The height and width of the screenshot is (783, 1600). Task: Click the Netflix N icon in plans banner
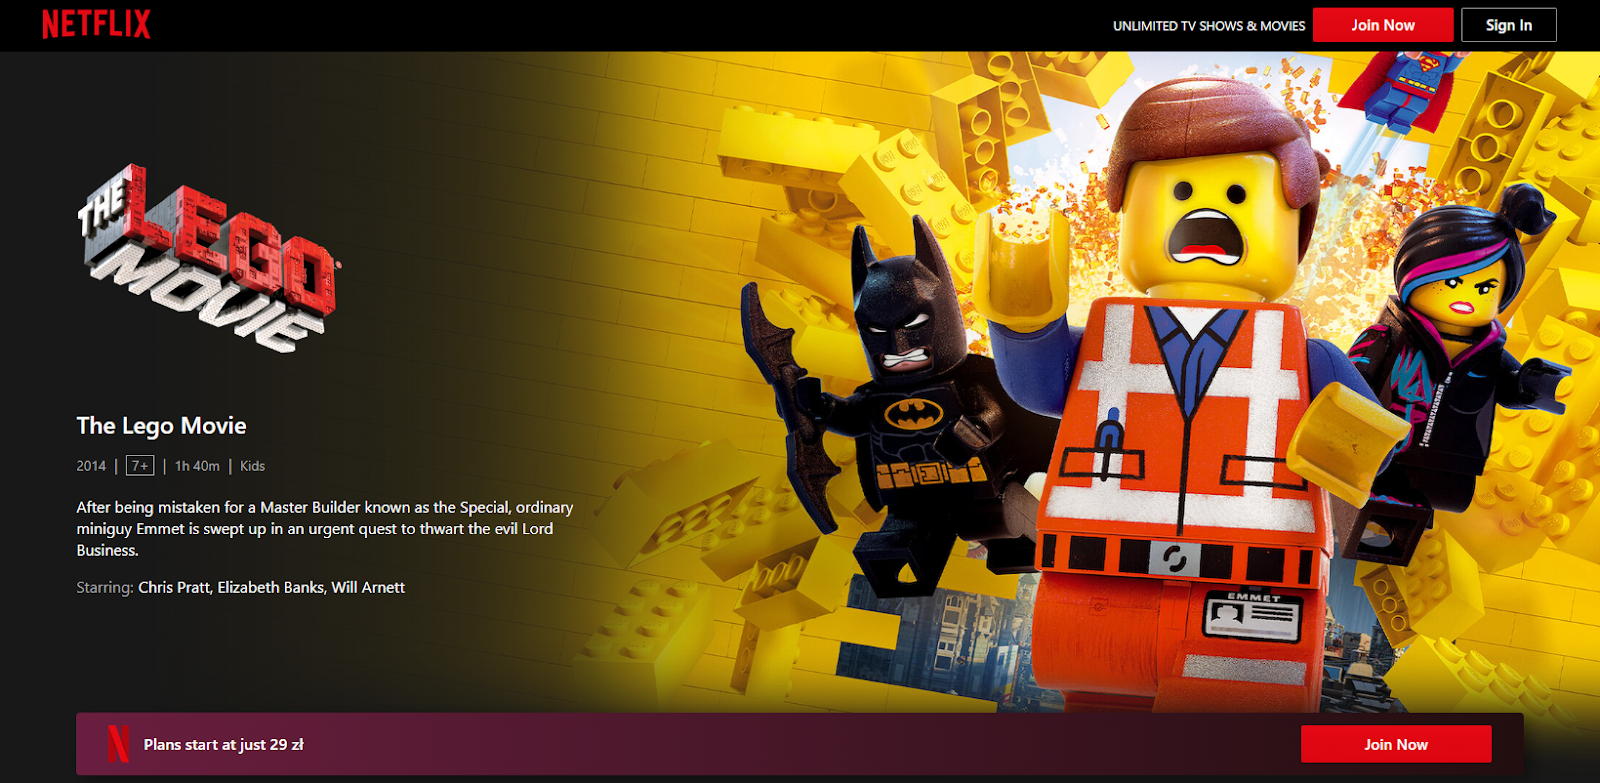pyautogui.click(x=118, y=744)
